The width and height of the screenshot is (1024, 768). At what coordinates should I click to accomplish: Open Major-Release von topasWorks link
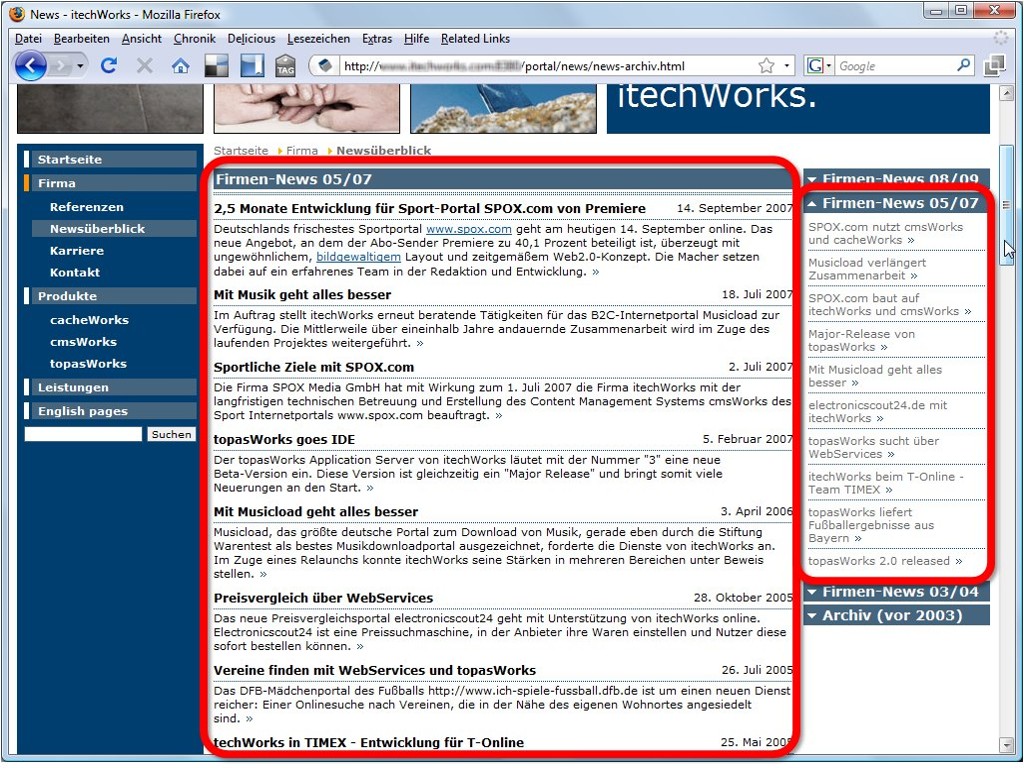[861, 340]
